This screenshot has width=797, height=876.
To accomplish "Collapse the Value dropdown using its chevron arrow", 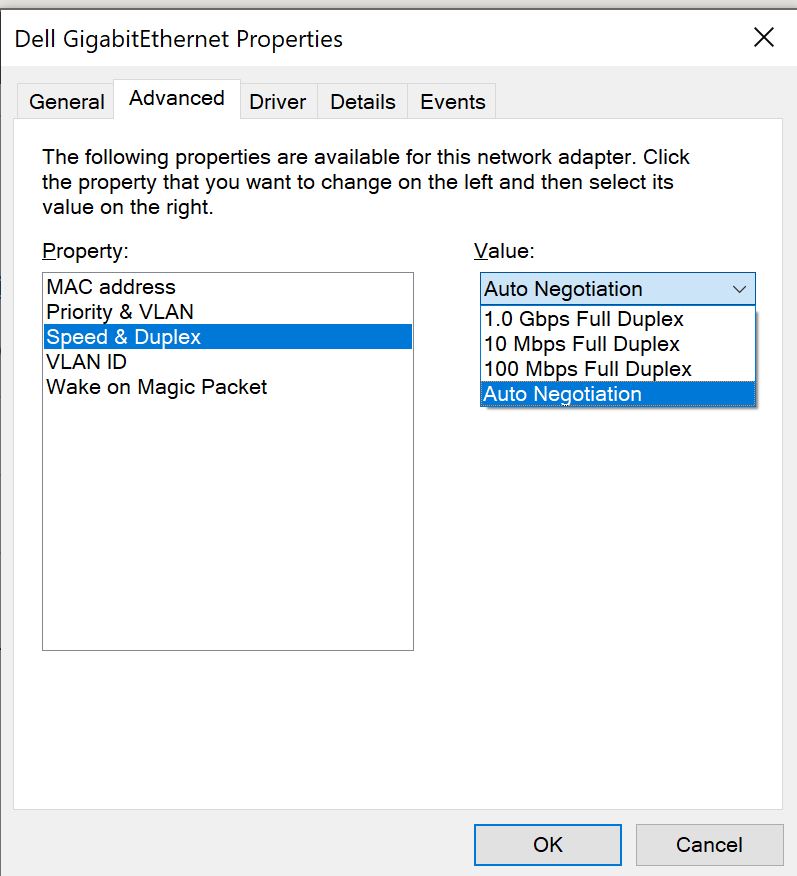I will point(739,289).
